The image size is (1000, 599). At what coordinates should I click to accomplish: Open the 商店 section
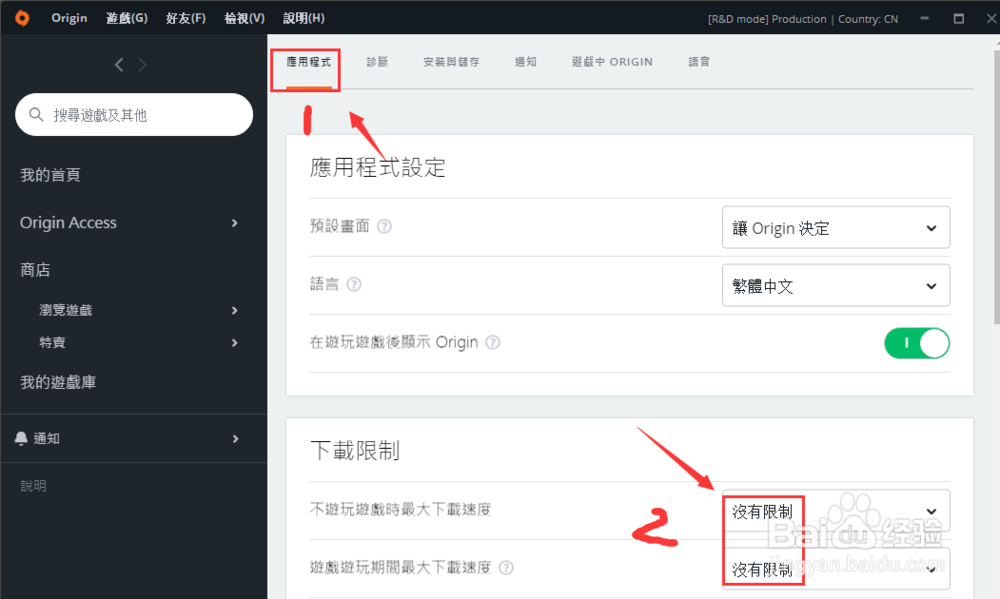(35, 270)
